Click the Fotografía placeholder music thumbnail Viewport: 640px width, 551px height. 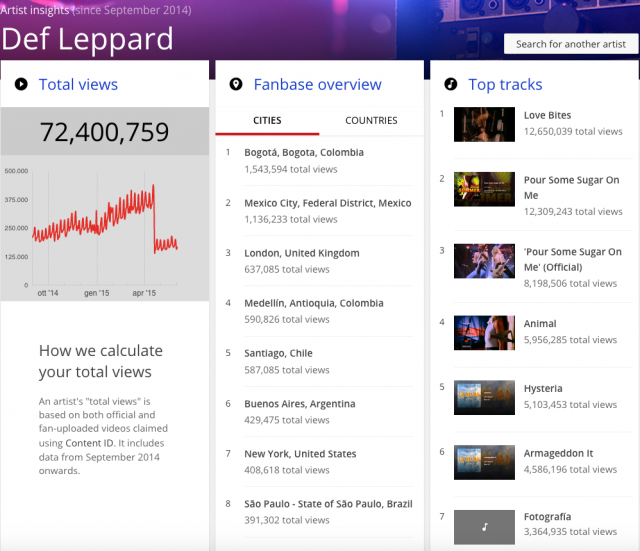pyautogui.click(x=484, y=526)
